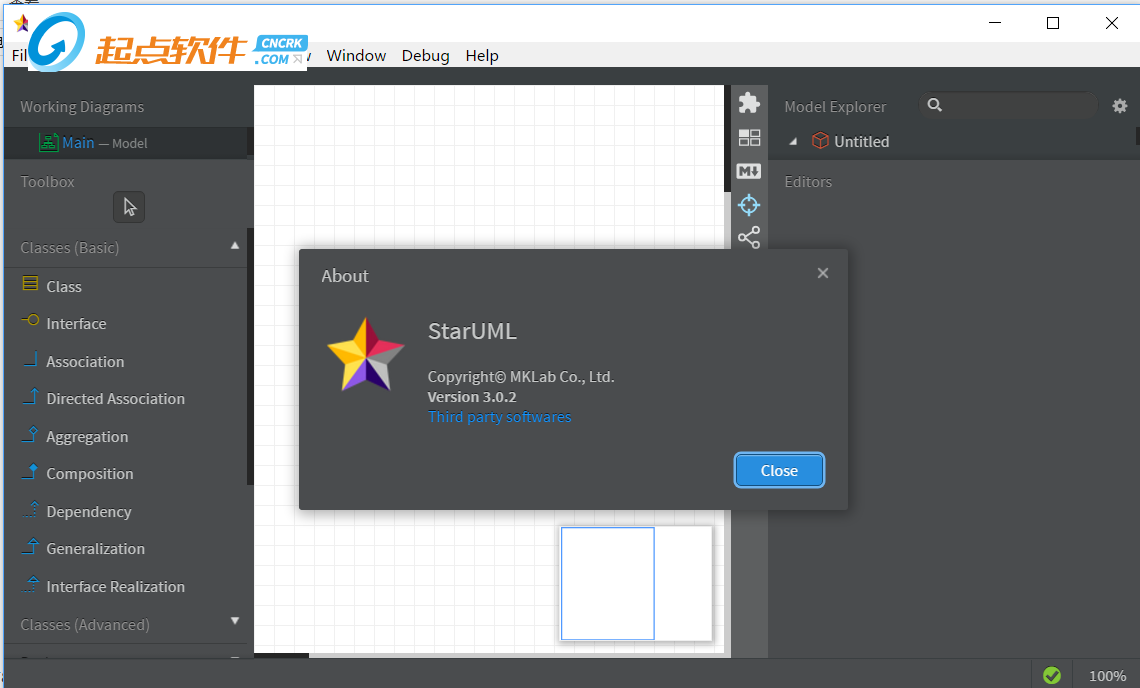Open Model Explorer settings gear
The image size is (1140, 688).
tap(1120, 106)
